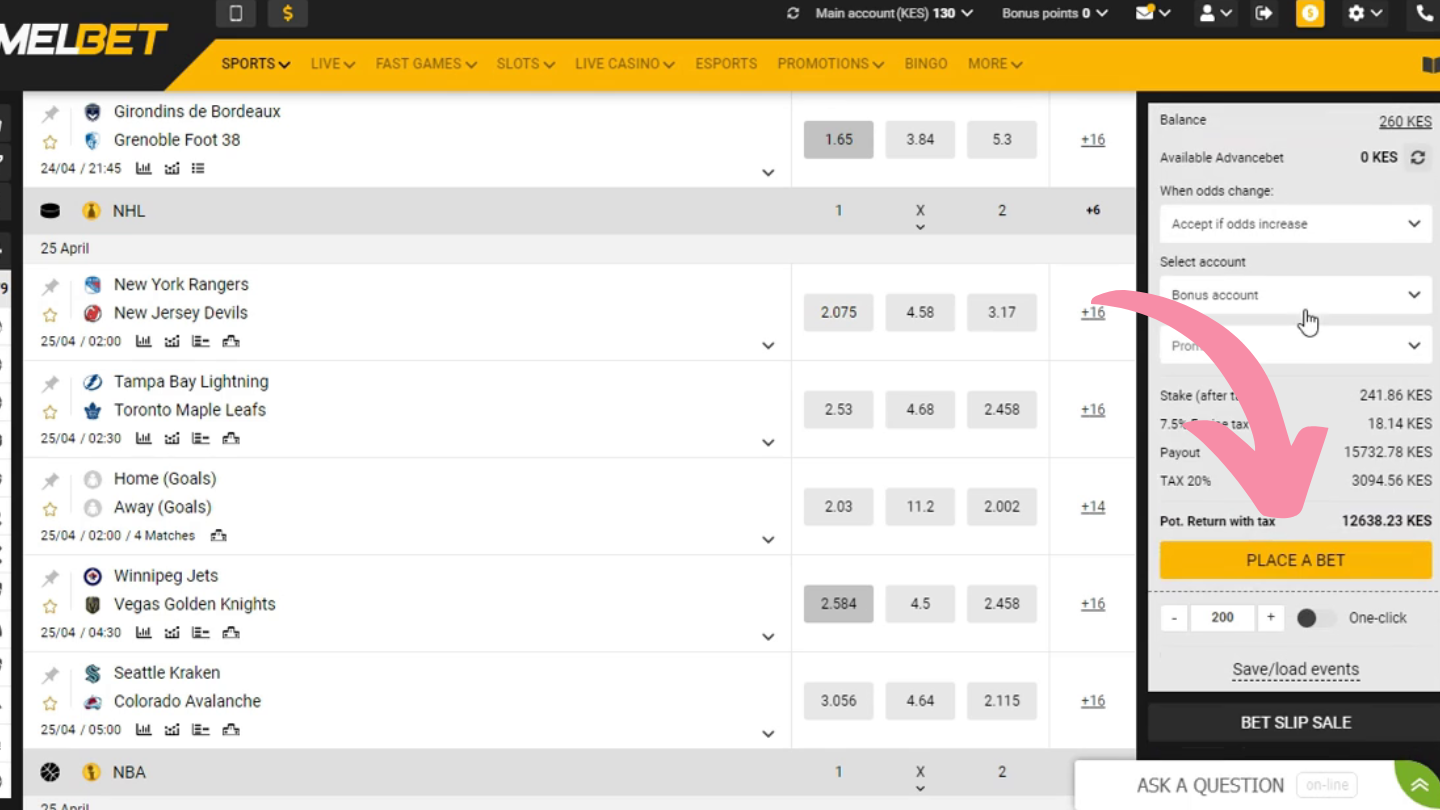Star the Tampa Bay Lightning match
The image size is (1440, 810).
click(x=50, y=412)
